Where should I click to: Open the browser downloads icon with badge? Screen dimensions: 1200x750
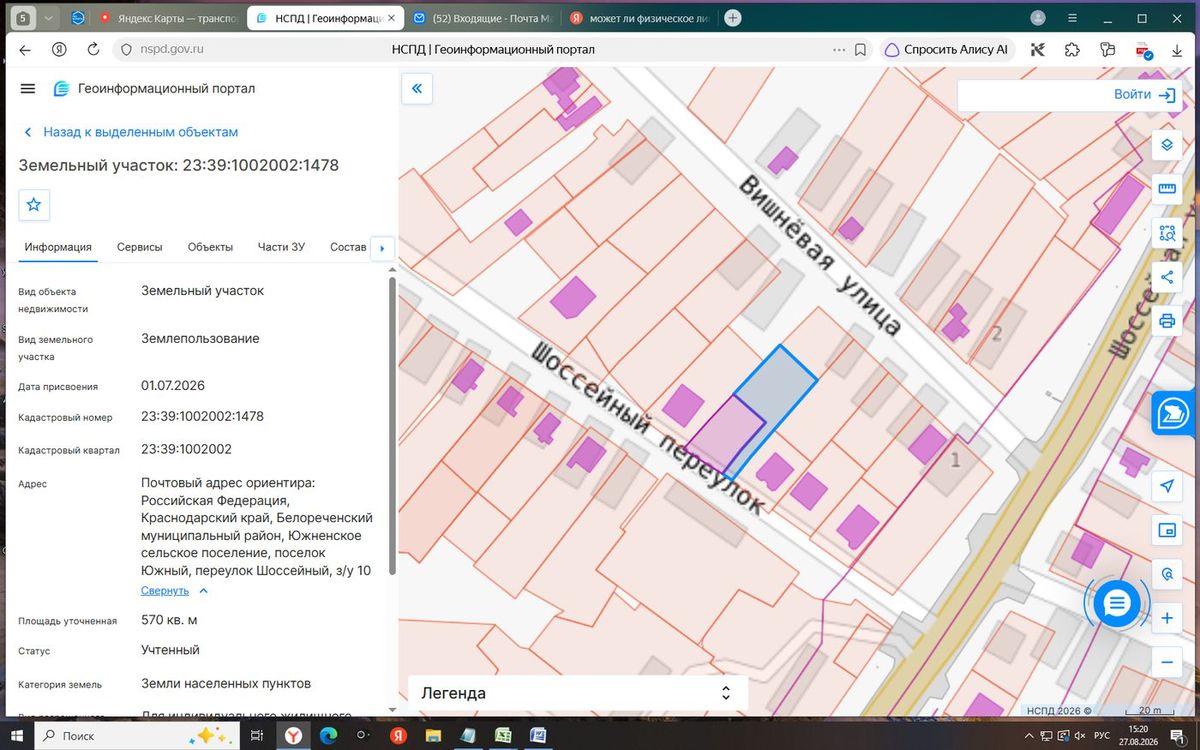tap(1143, 49)
